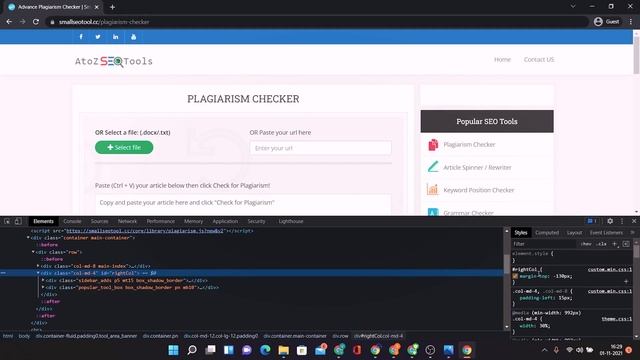
Task: Open the YouTube social icon in top bar
Action: (133, 37)
